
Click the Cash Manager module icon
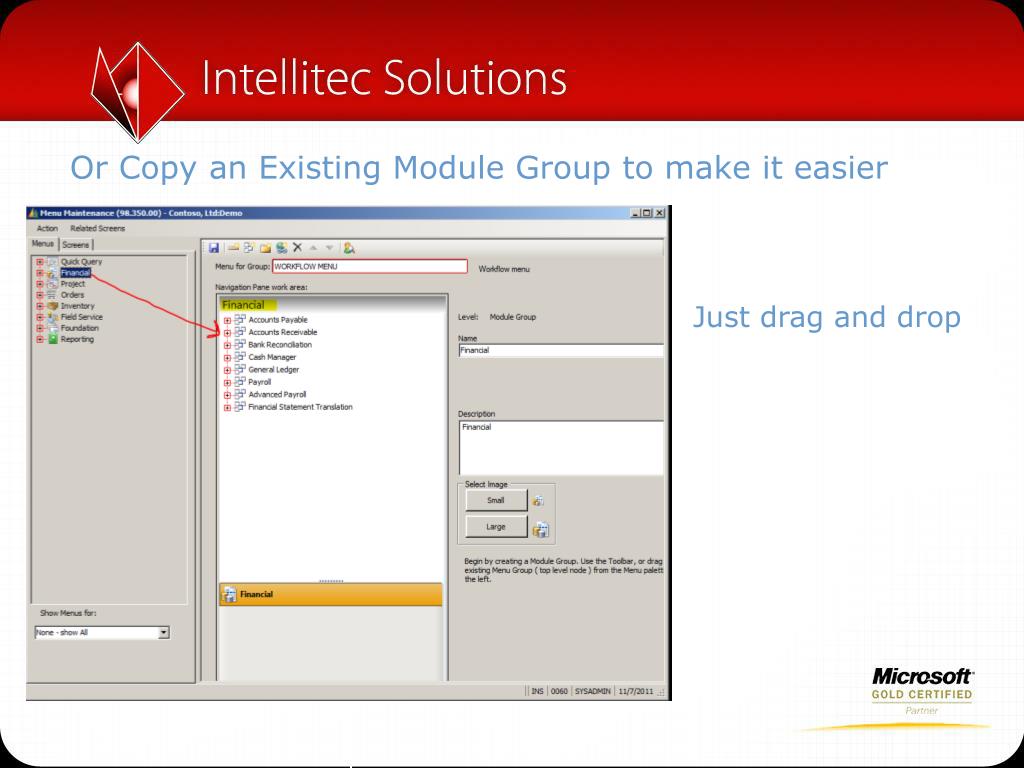[x=240, y=357]
